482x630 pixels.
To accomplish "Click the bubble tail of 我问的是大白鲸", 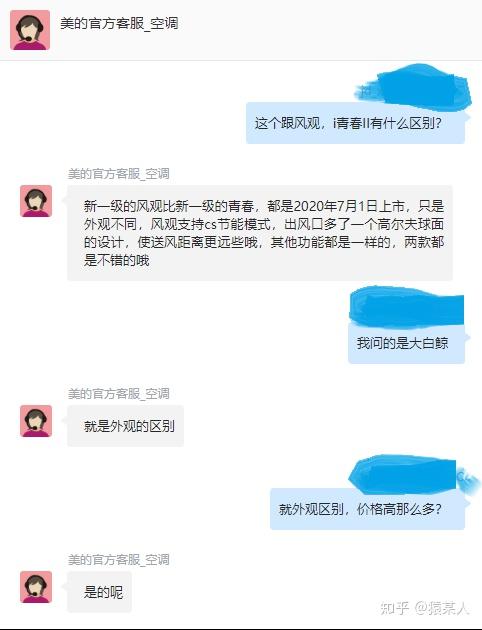I will (468, 338).
